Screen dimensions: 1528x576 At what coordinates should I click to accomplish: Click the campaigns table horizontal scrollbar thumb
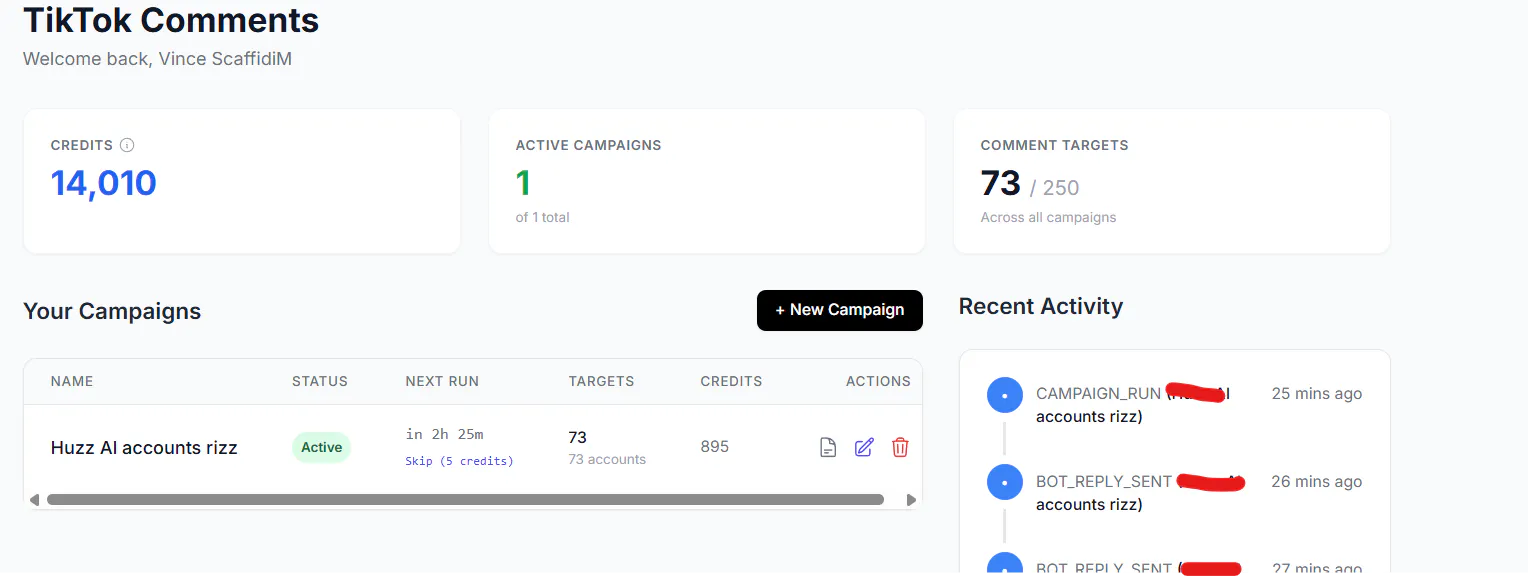(465, 499)
